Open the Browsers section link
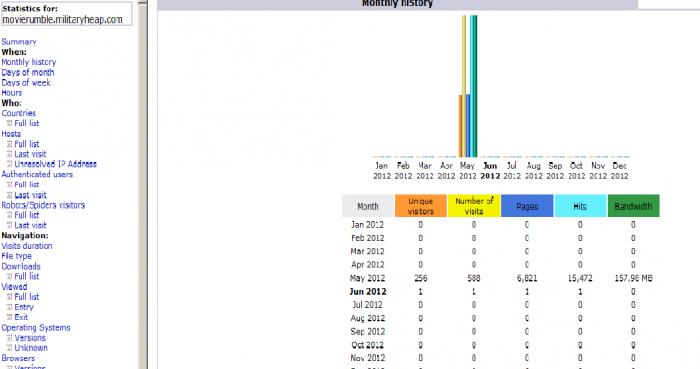The height and width of the screenshot is (369, 700). (18, 358)
